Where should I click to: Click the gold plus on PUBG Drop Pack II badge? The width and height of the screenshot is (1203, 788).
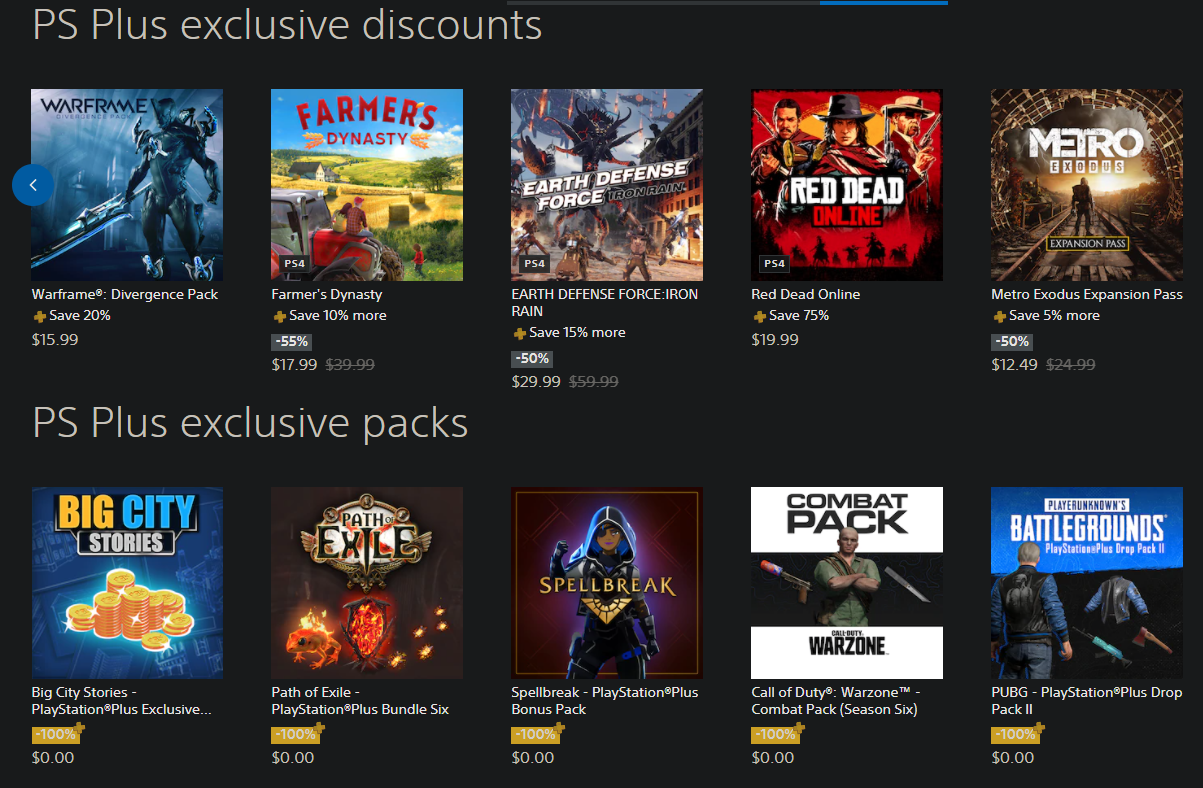(x=1038, y=729)
